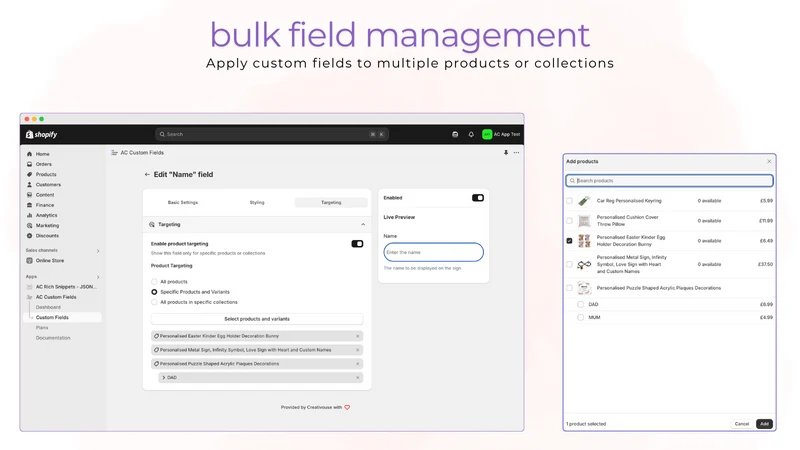Open the AC App Test account menu
This screenshot has width=800, height=450.
click(501, 134)
